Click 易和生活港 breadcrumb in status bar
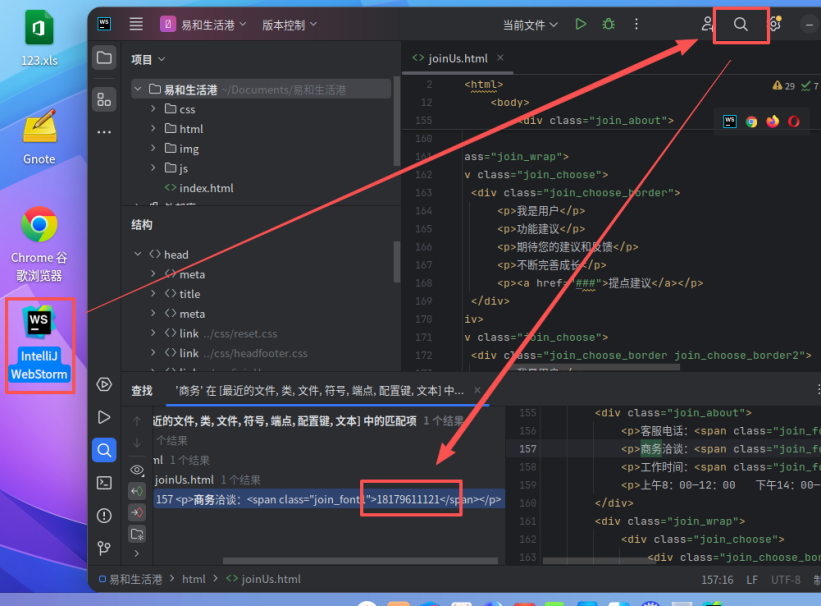The image size is (821, 606). pyautogui.click(x=131, y=579)
